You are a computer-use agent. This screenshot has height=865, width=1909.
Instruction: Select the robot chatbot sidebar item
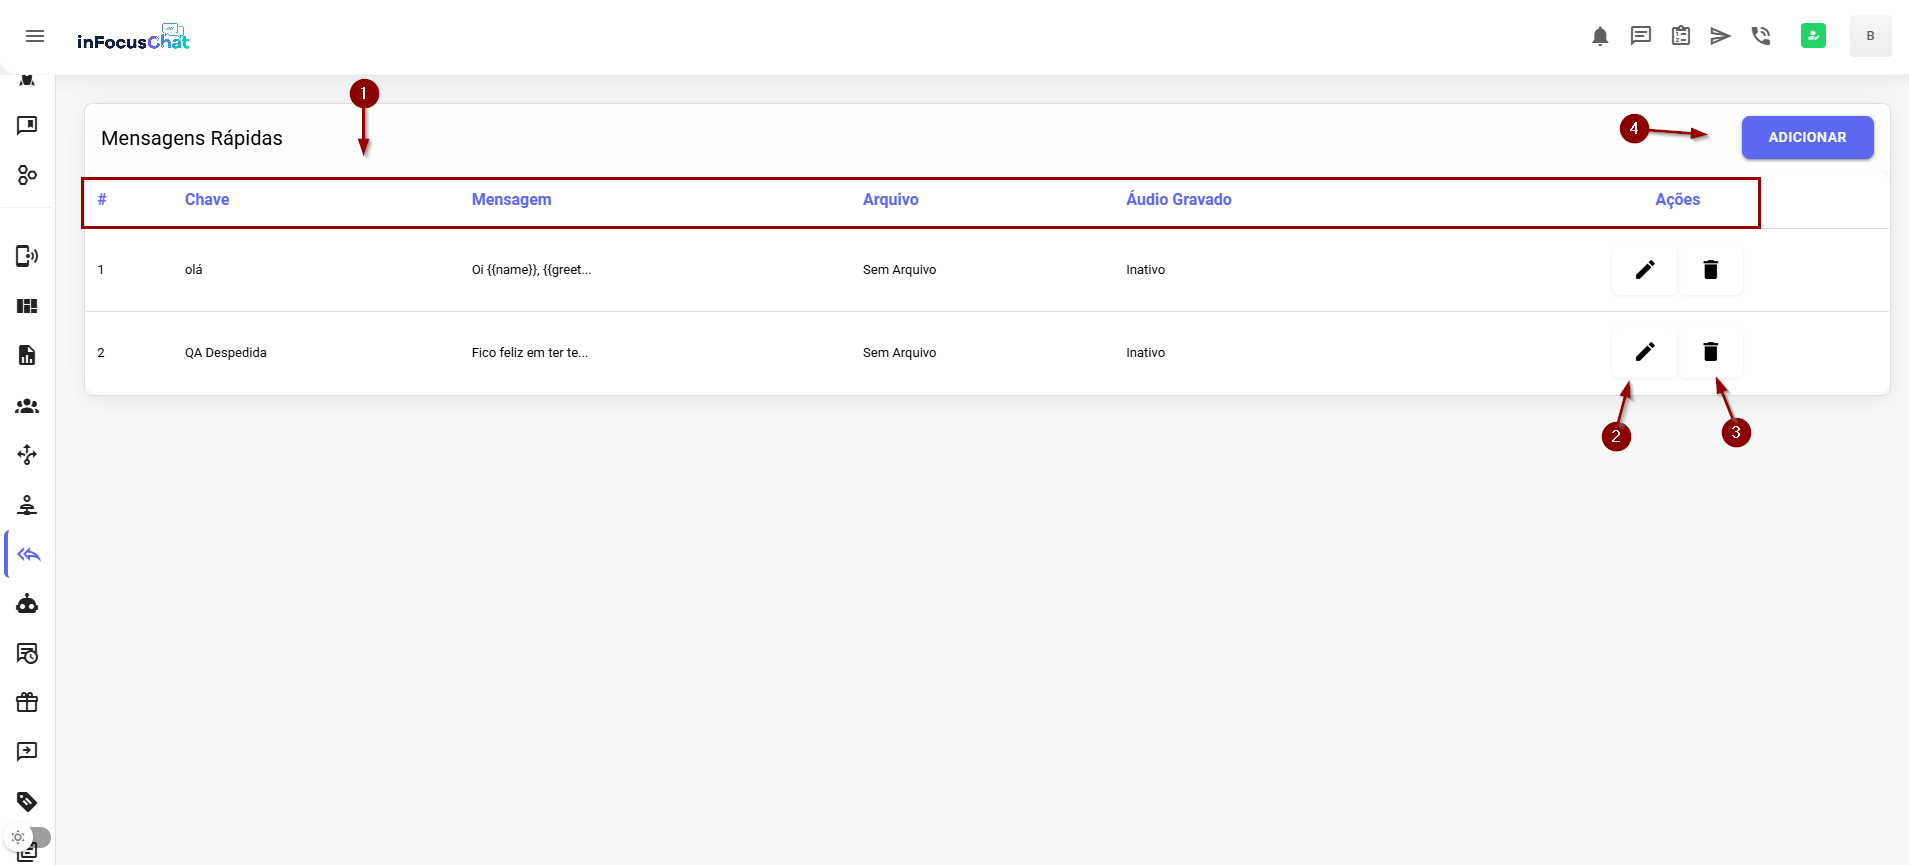27,604
